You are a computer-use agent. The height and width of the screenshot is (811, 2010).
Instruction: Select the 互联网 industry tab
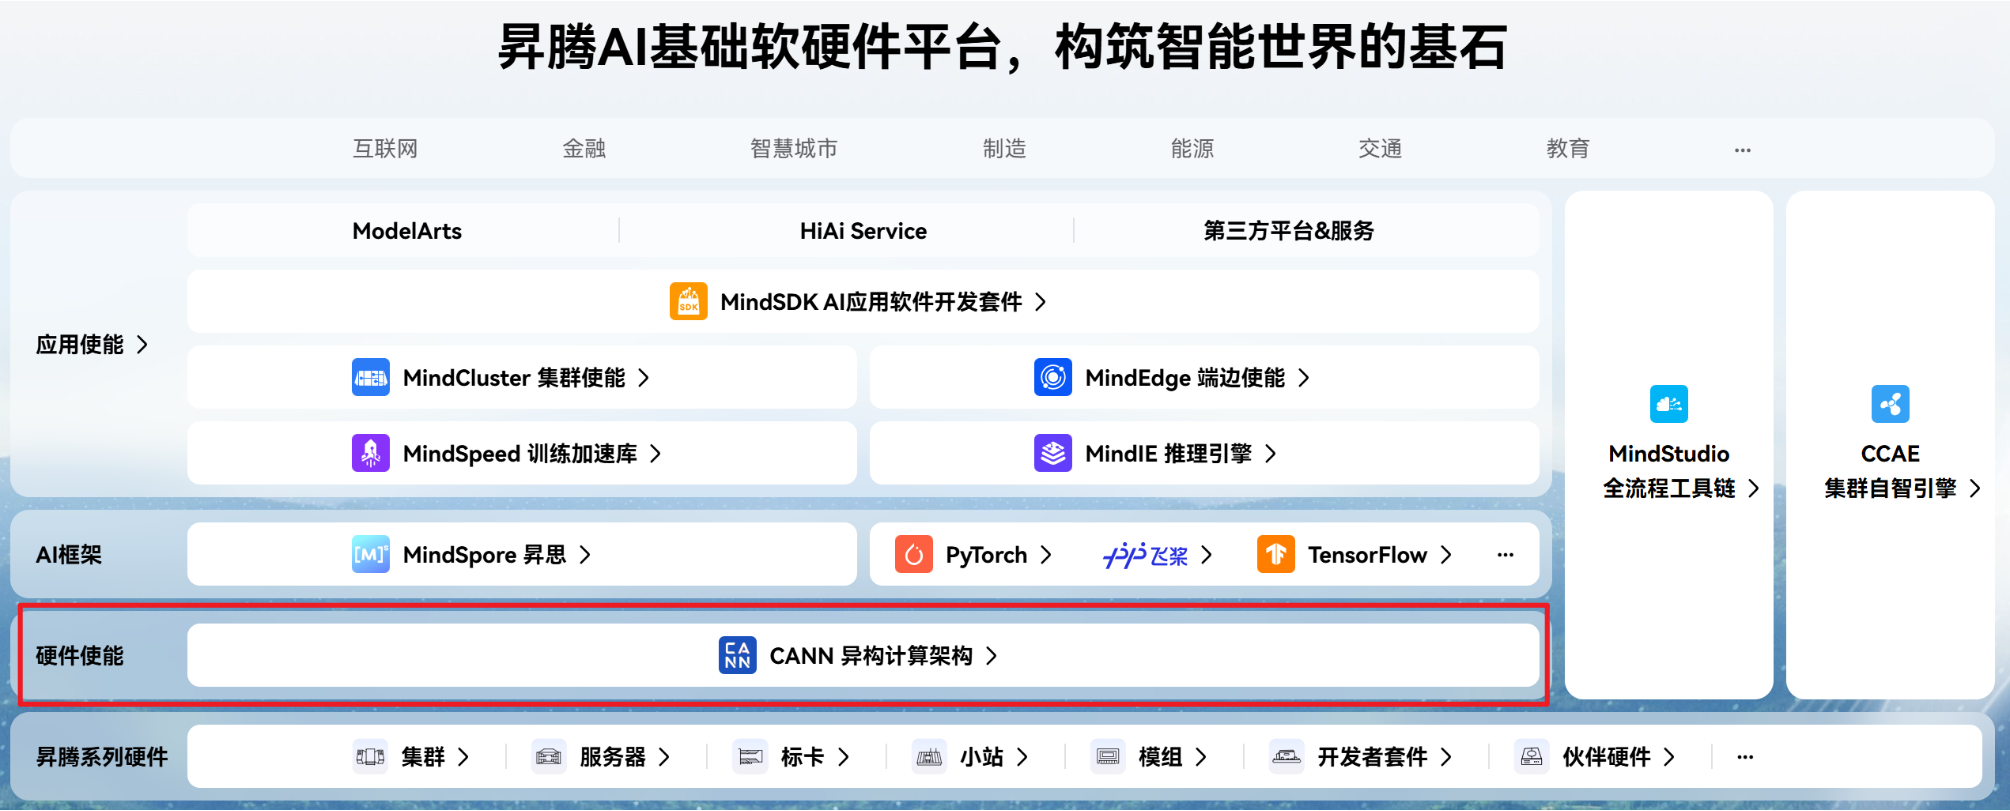(385, 149)
